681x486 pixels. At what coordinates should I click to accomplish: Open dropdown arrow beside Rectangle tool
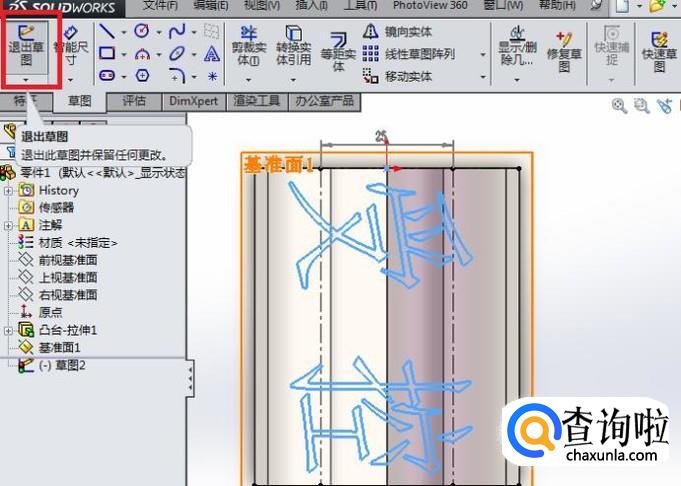pos(124,55)
